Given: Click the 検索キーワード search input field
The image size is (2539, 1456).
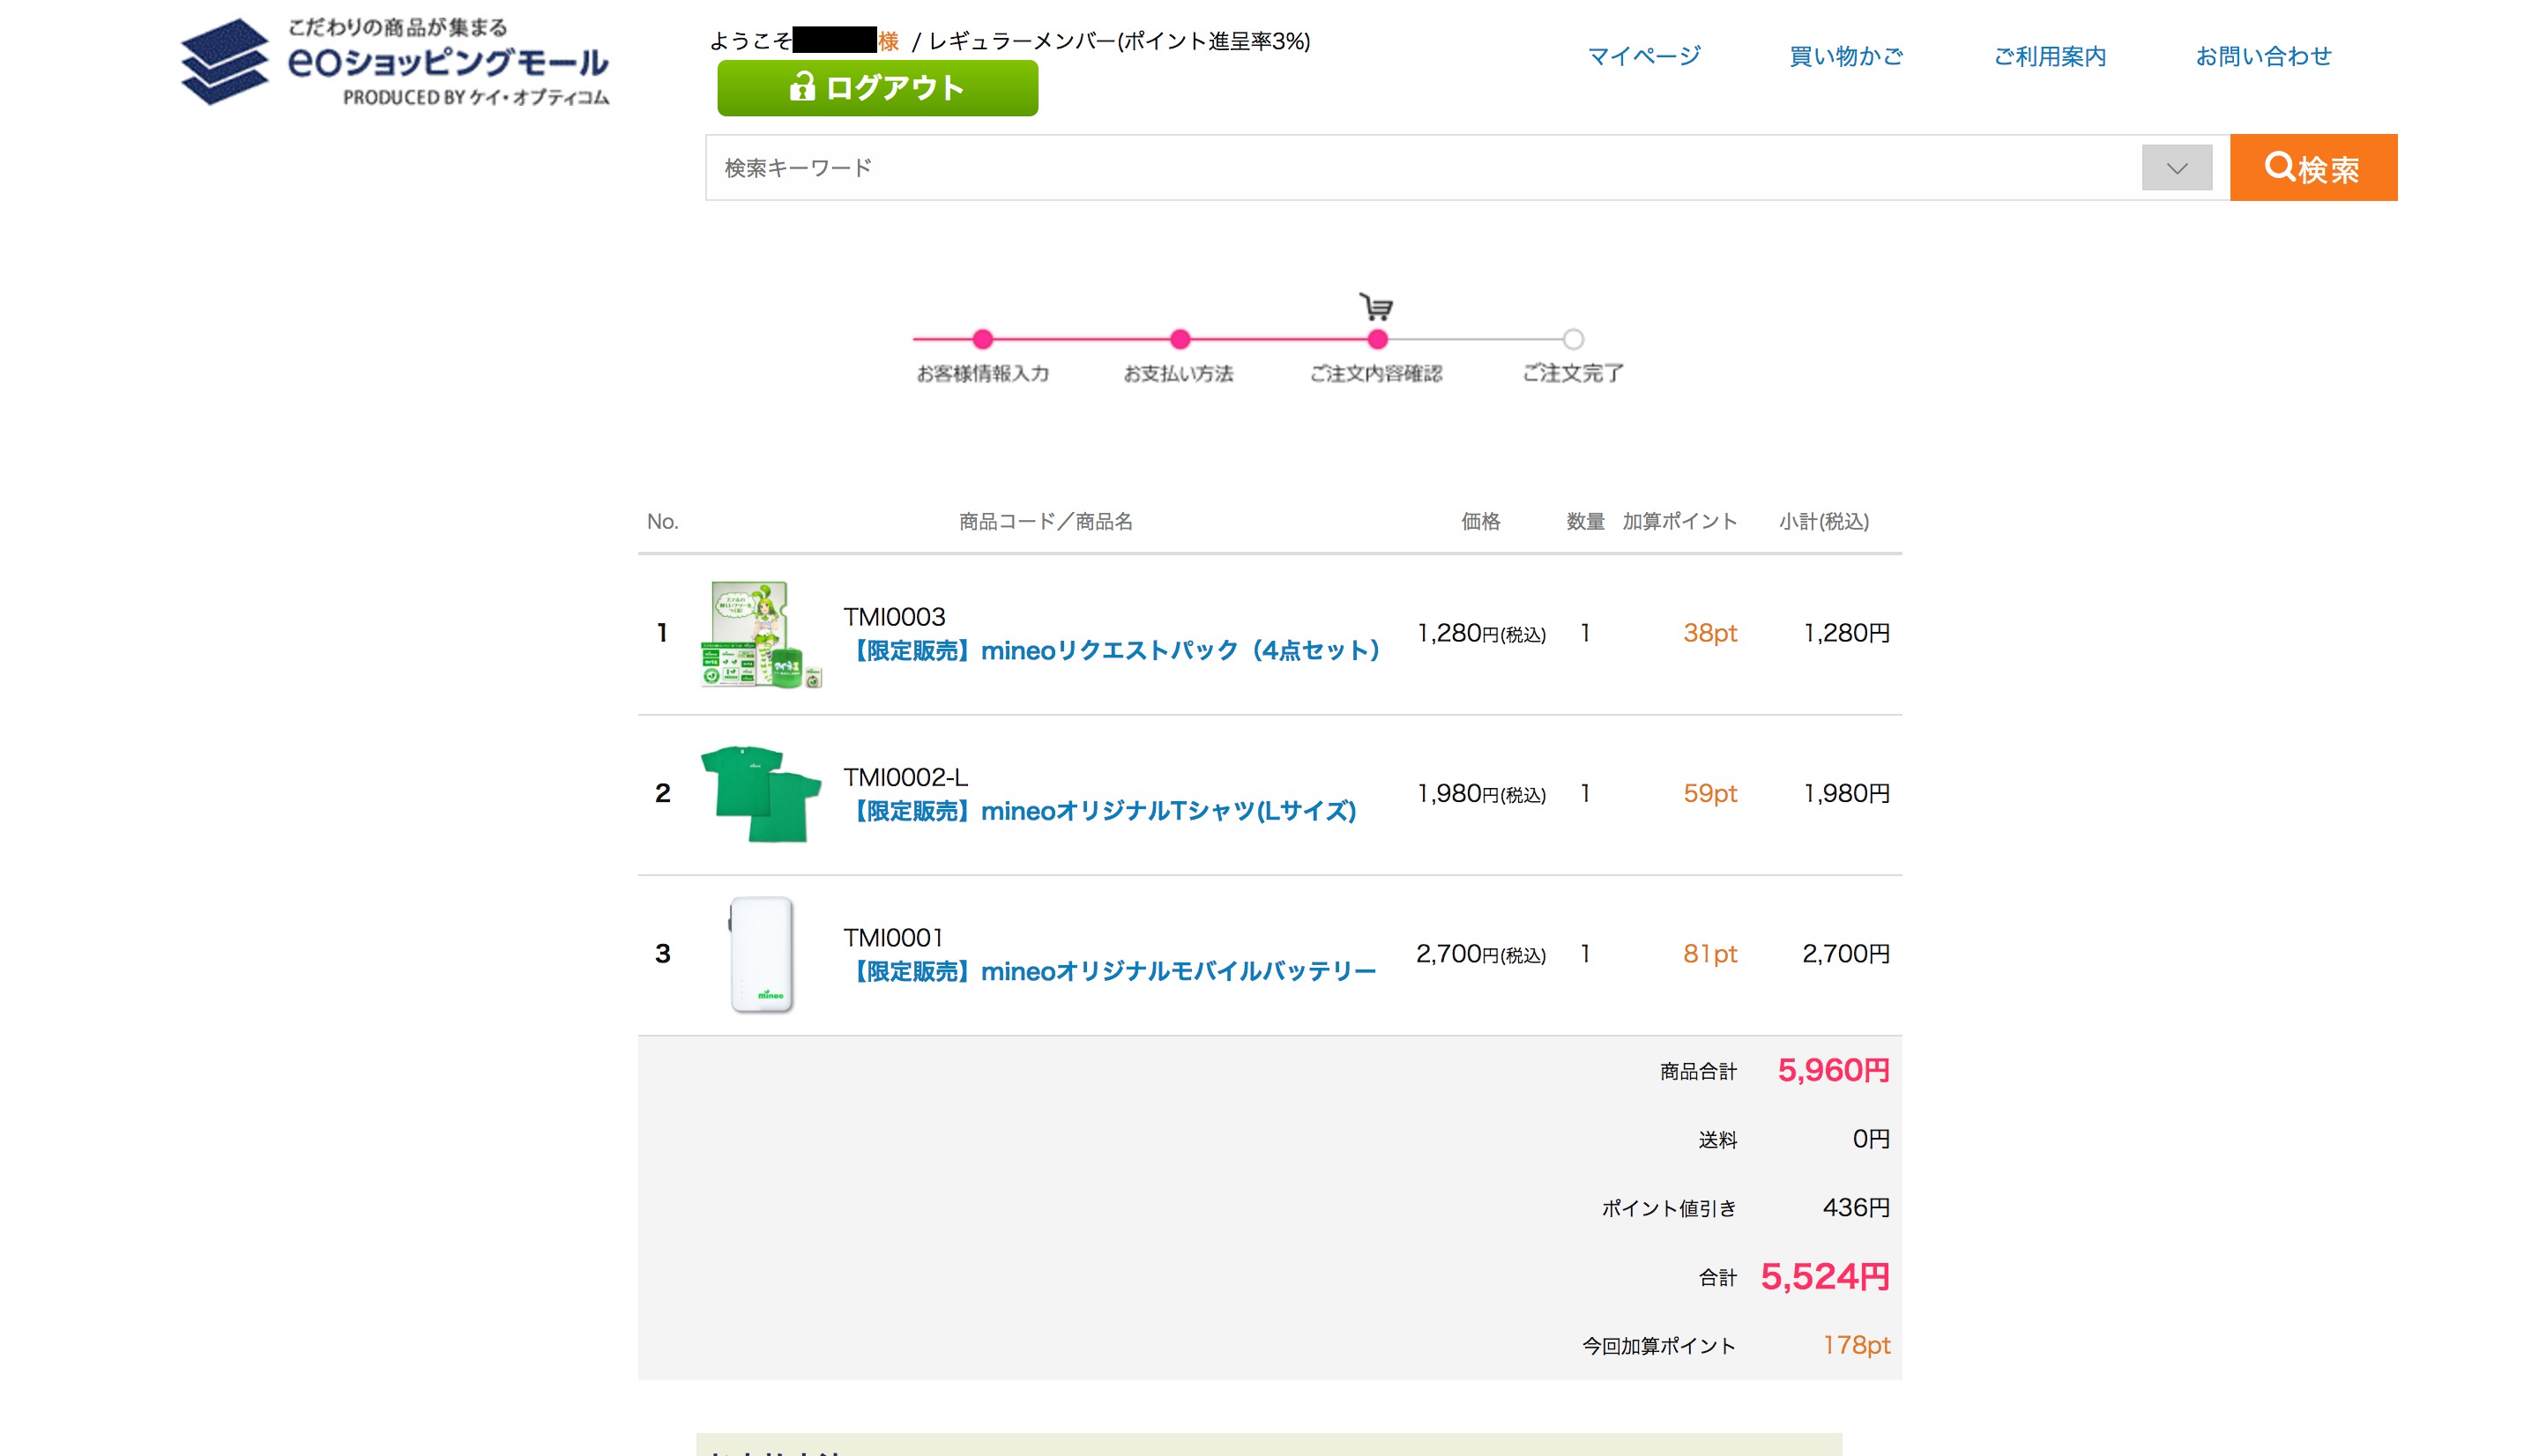Looking at the screenshot, I should 1420,168.
